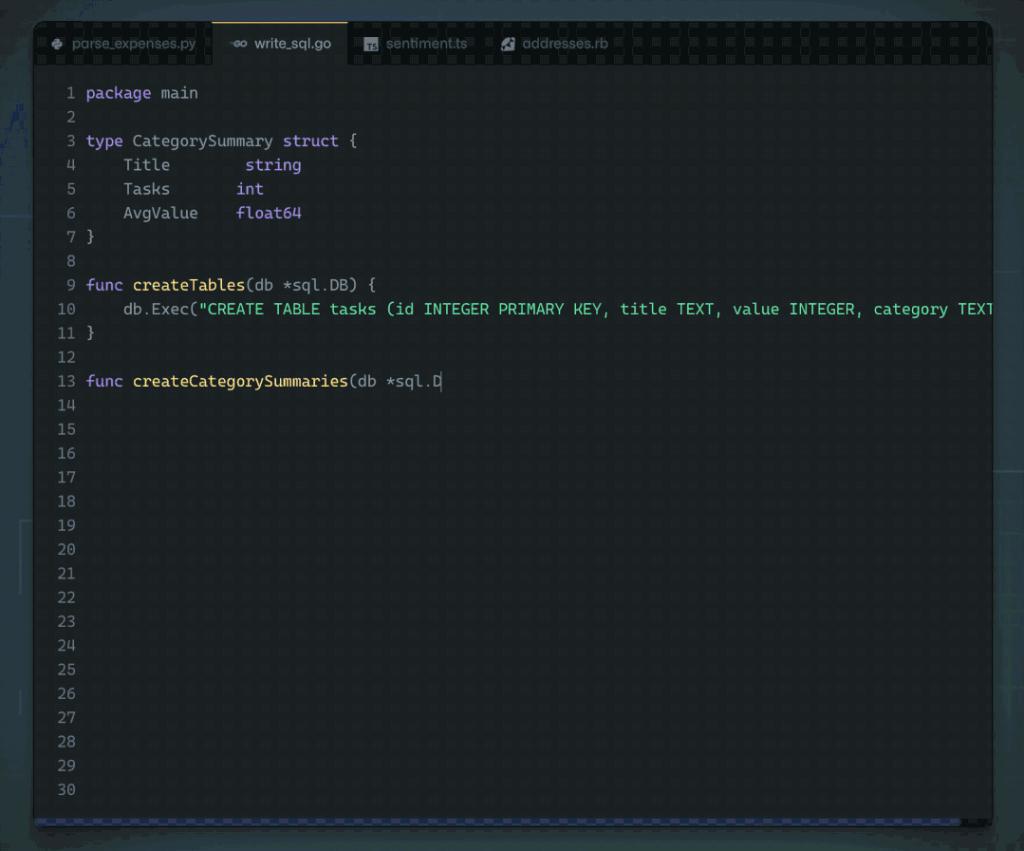Click line number 13 in the gutter
Image resolution: width=1024 pixels, height=851 pixels.
(66, 381)
